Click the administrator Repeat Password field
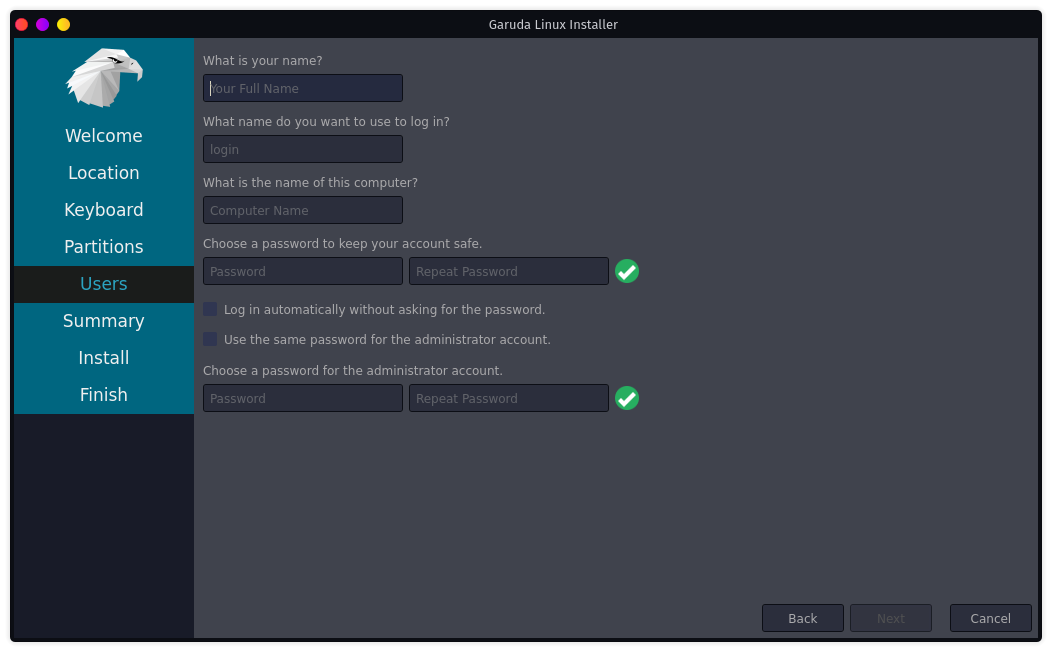Viewport: 1052px width, 652px height. pos(508,398)
